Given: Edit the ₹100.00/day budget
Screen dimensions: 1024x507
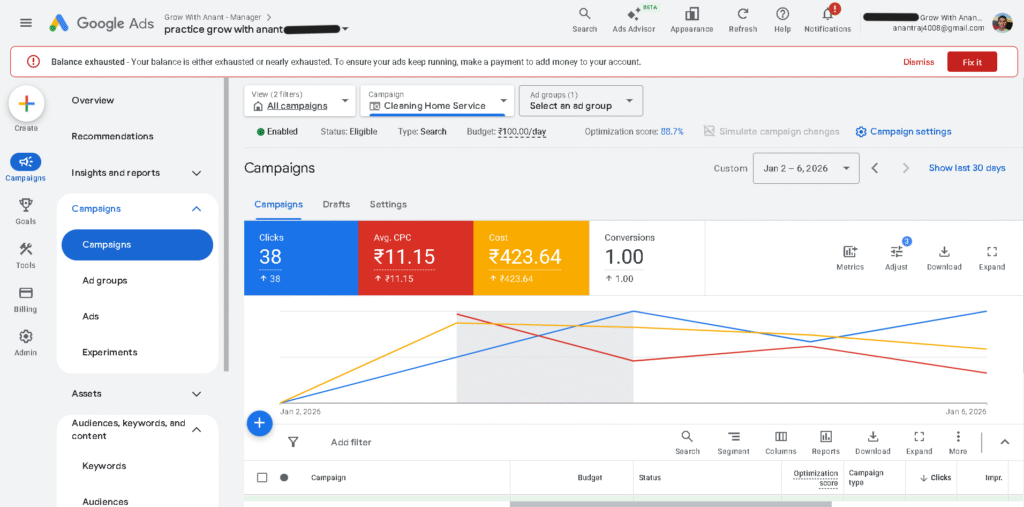Looking at the screenshot, I should (522, 131).
